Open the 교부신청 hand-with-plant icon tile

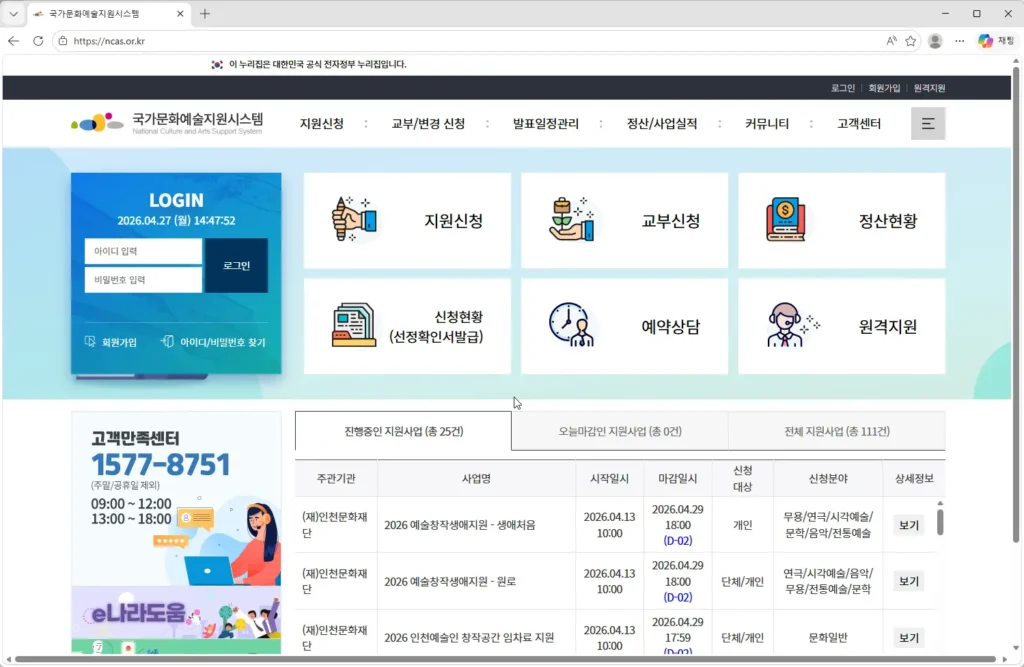[x=624, y=220]
